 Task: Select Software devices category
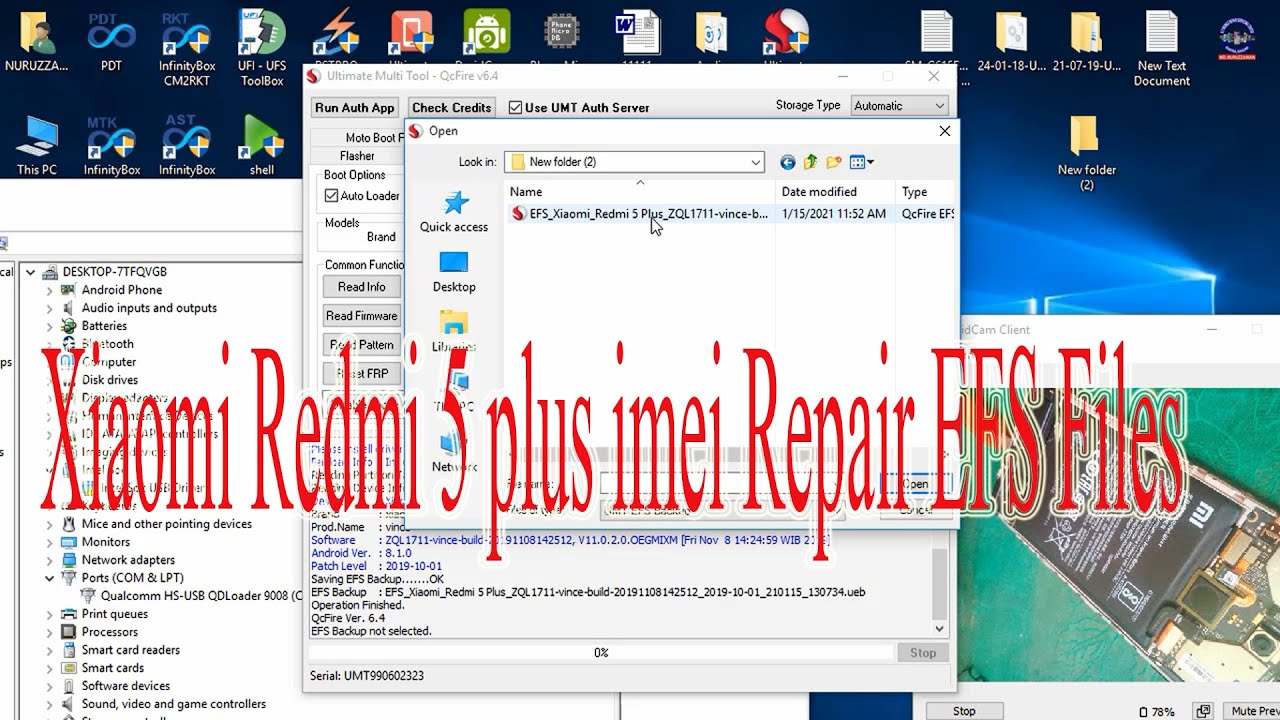(x=126, y=686)
